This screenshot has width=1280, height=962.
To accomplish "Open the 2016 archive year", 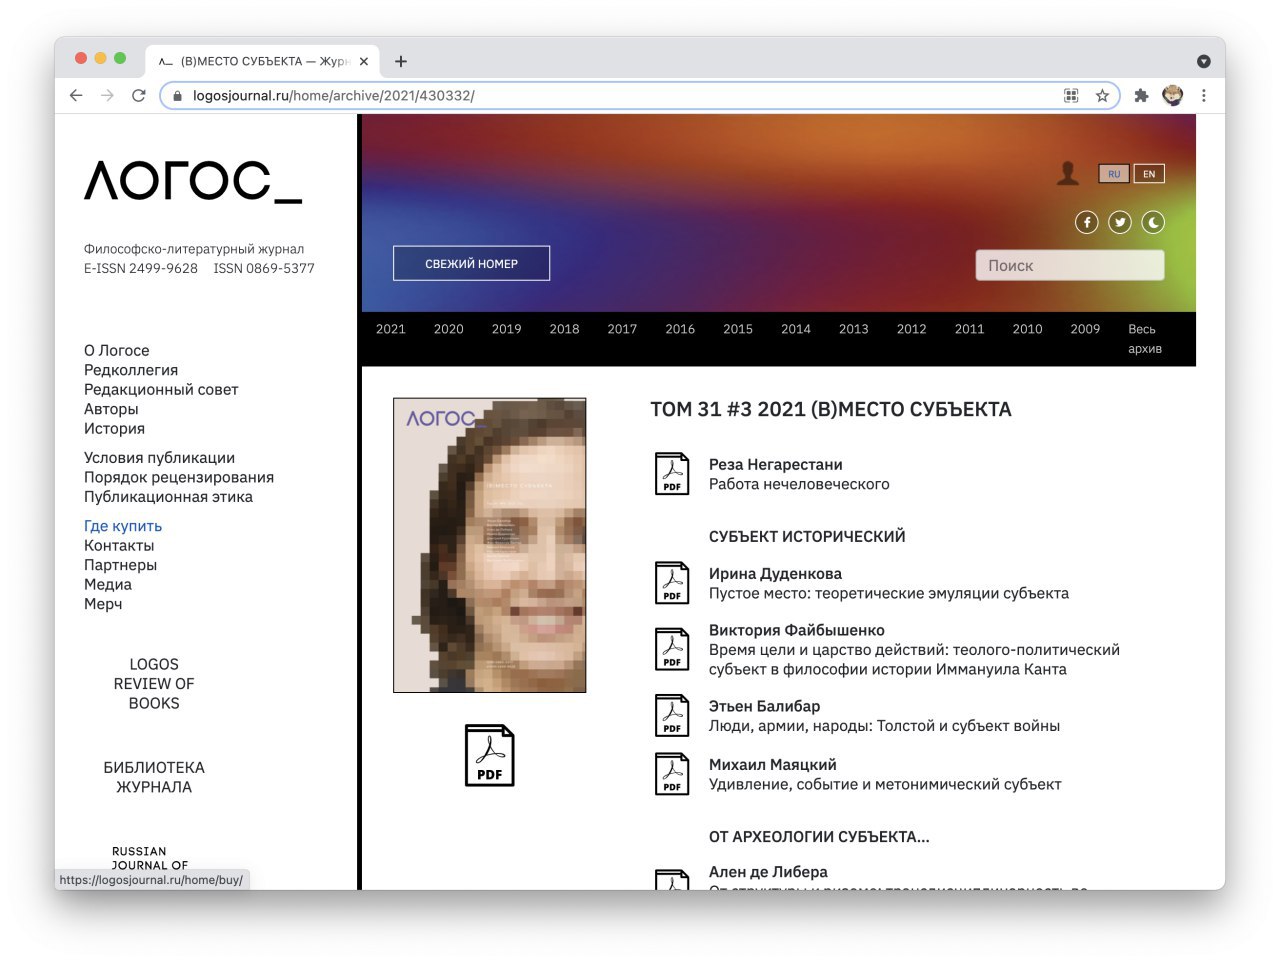I will [680, 329].
